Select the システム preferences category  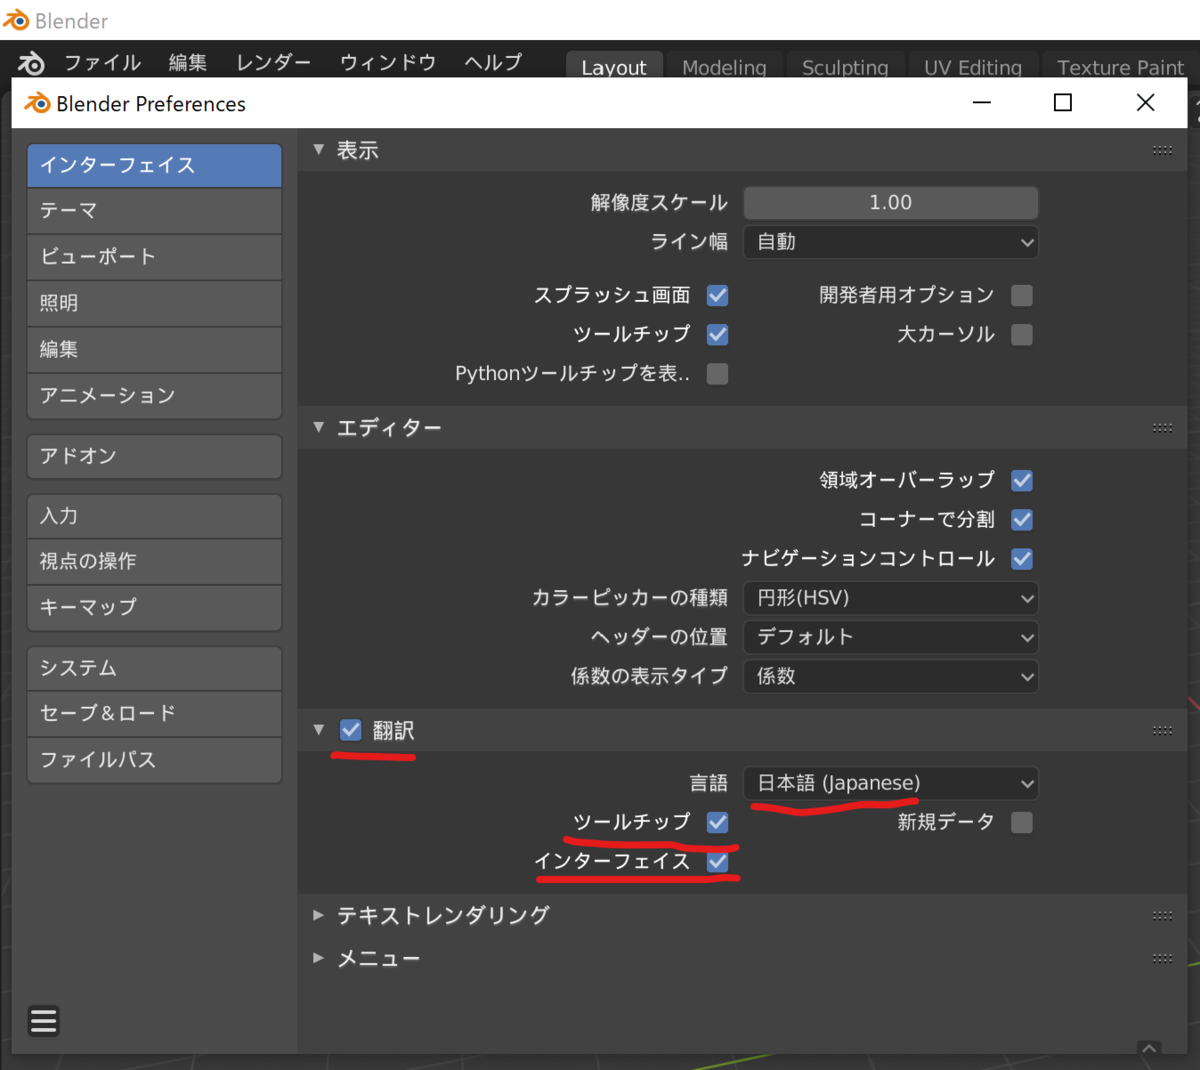pyautogui.click(x=154, y=668)
